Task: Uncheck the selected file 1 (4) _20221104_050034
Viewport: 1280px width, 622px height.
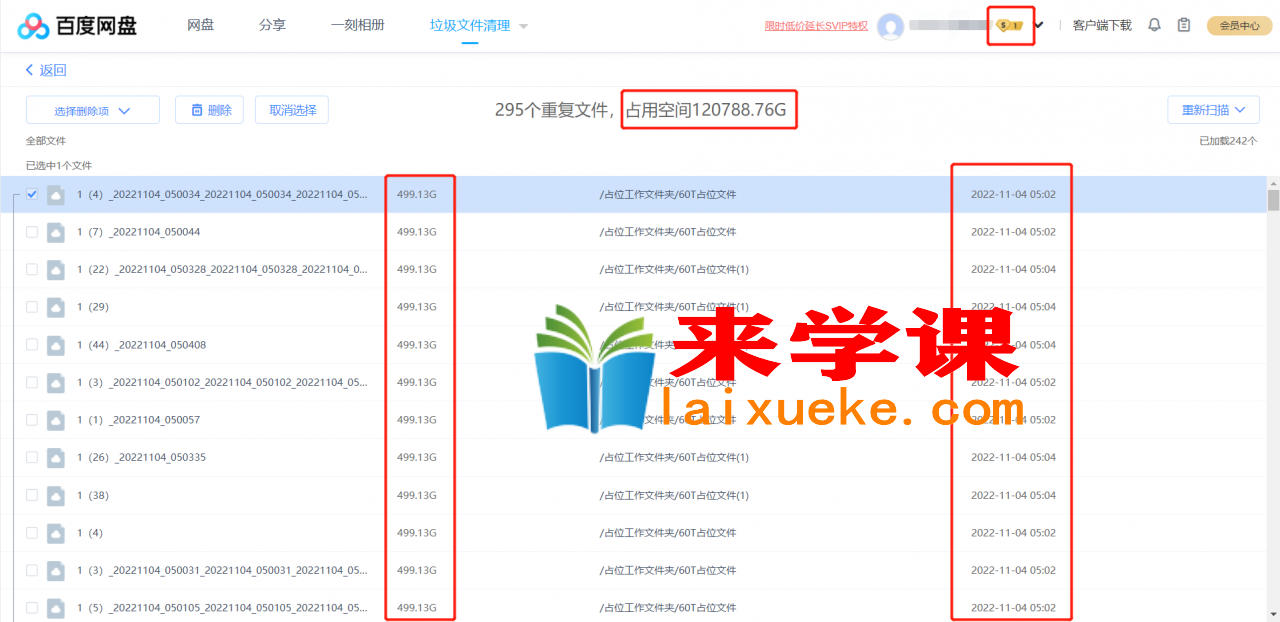Action: click(32, 194)
